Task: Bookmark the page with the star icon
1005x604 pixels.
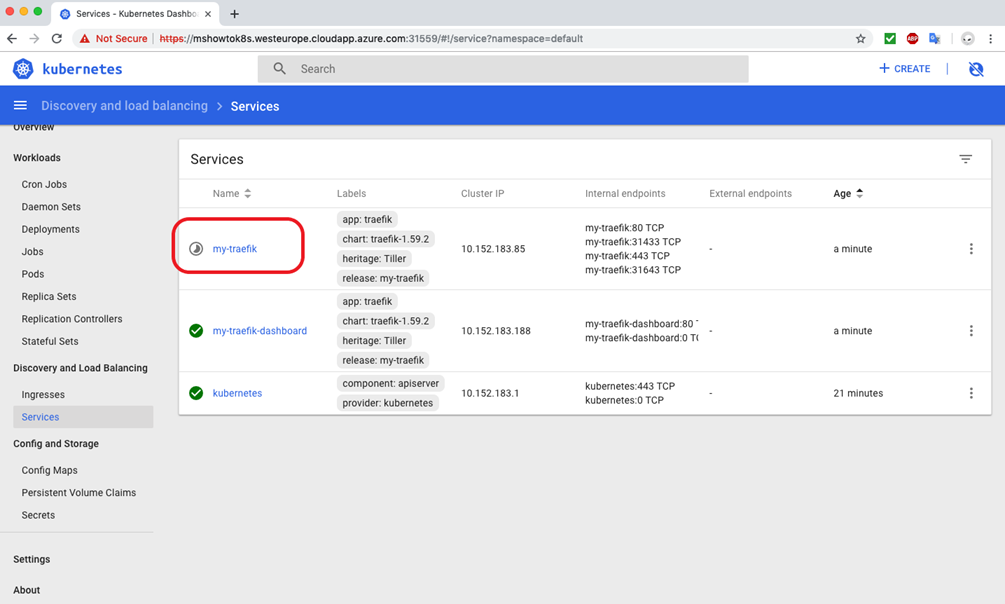Action: 860,38
